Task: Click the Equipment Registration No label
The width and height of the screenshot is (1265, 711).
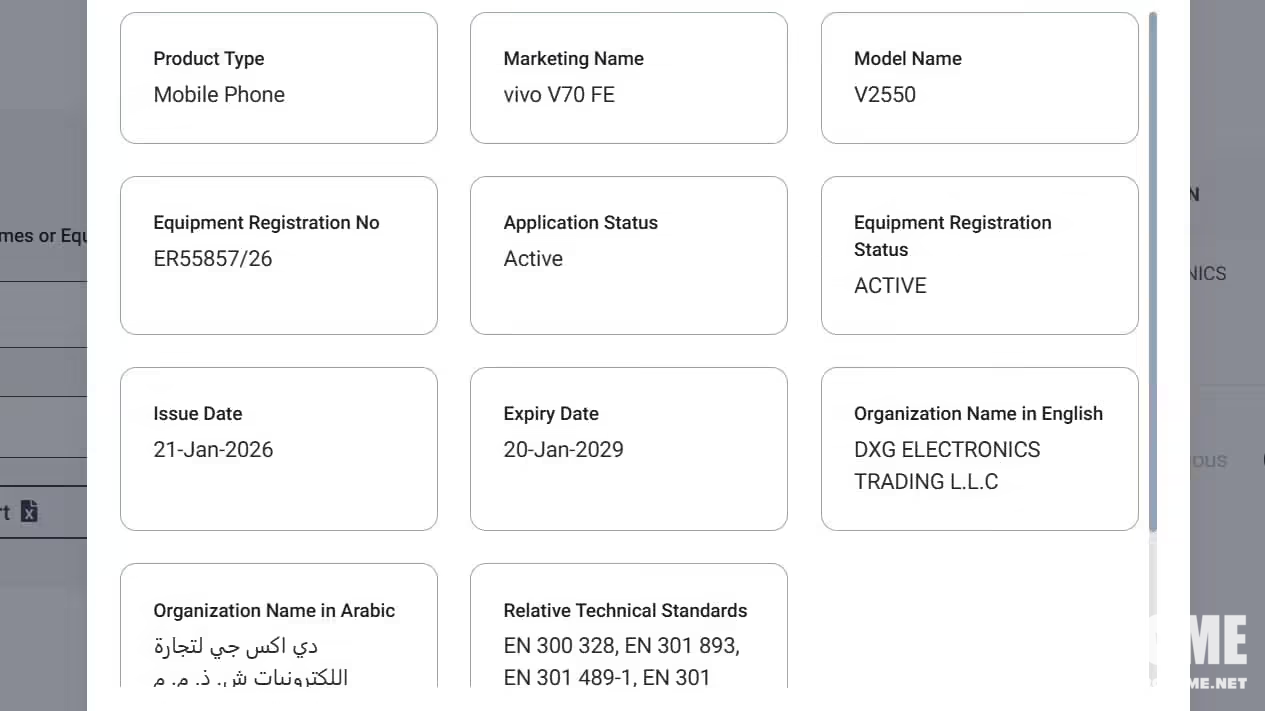Action: [266, 223]
